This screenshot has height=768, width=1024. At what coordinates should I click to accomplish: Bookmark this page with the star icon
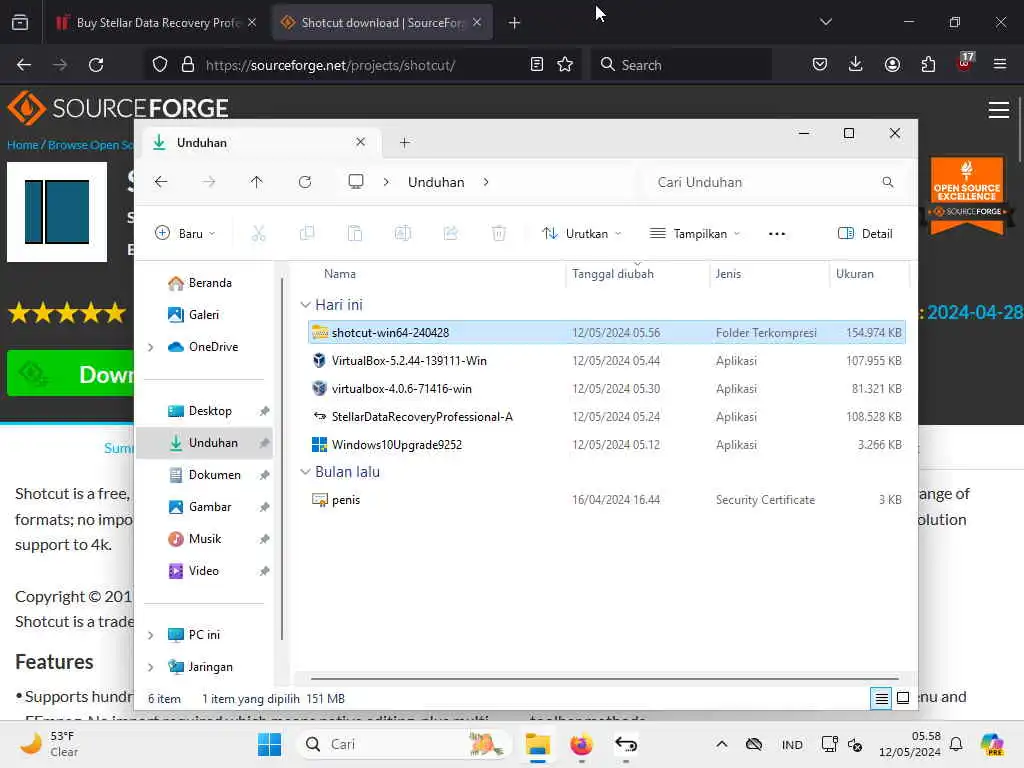565,65
